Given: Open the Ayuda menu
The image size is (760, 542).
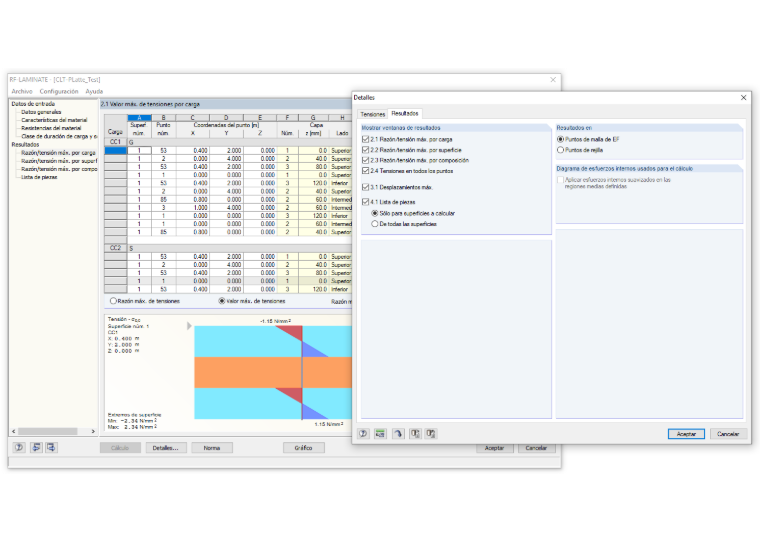Looking at the screenshot, I should tap(94, 92).
